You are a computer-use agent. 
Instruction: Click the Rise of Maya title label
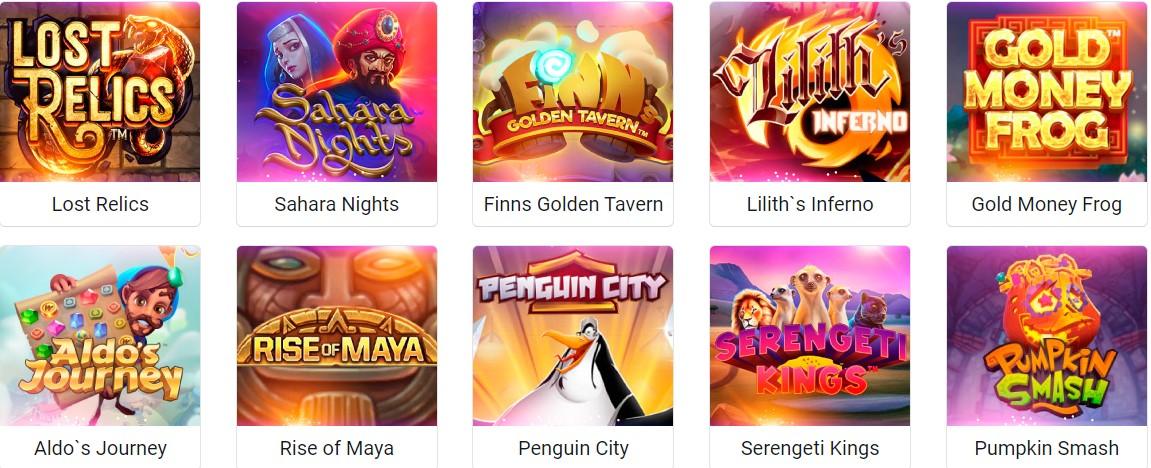click(337, 448)
